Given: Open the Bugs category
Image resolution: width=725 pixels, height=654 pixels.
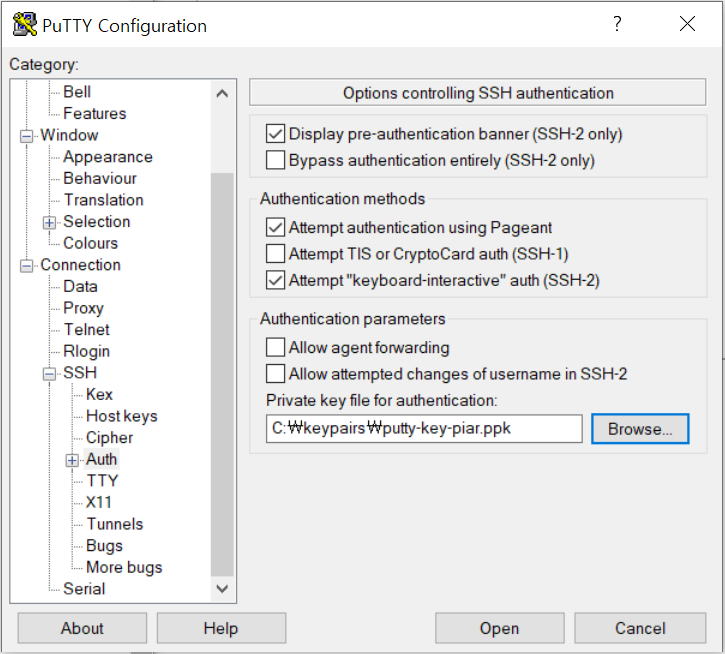Looking at the screenshot, I should (x=104, y=546).
